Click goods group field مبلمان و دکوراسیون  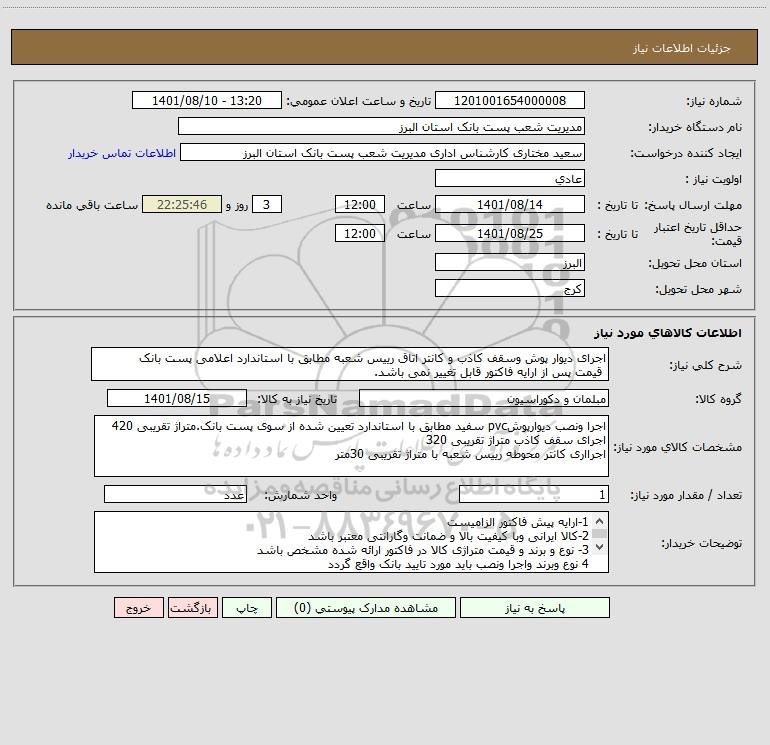(x=484, y=398)
